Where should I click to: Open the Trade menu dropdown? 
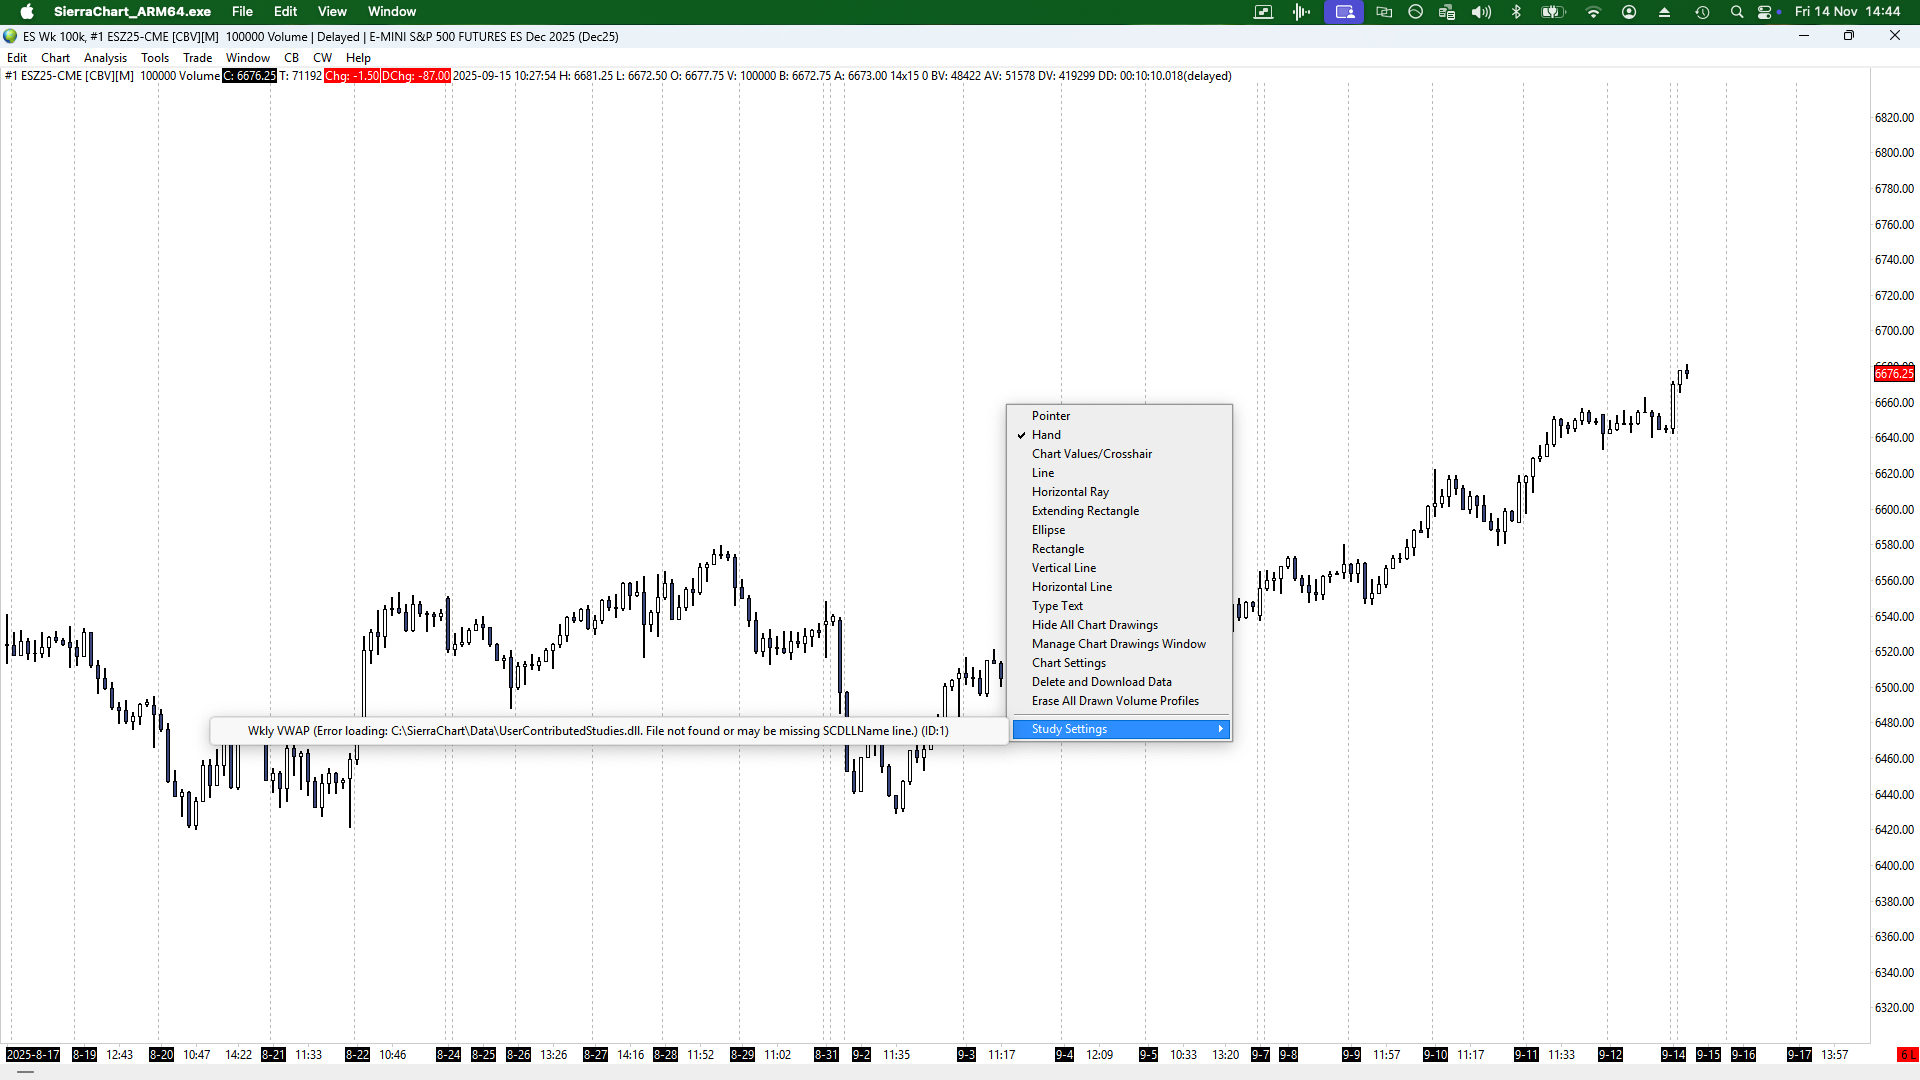(x=197, y=58)
